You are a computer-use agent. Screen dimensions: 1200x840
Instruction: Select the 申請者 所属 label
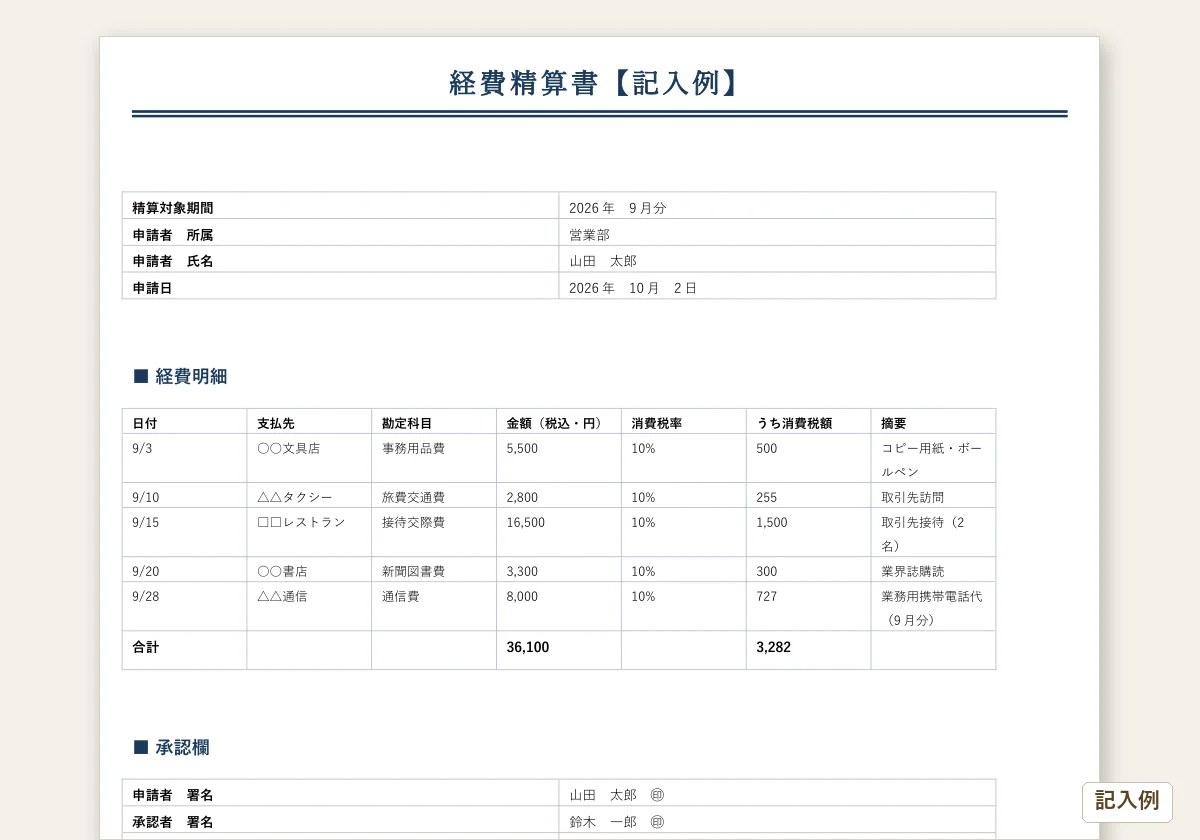coord(172,235)
